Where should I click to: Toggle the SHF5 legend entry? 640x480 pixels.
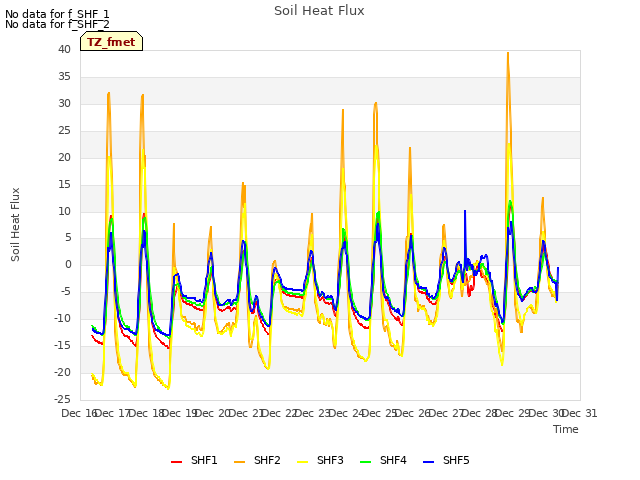coord(446,460)
